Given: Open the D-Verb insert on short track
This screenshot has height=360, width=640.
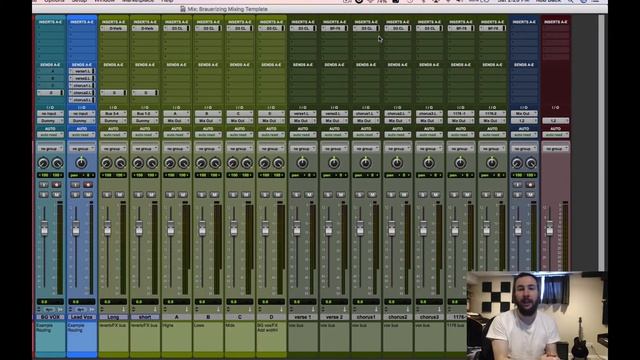Looking at the screenshot, I should pos(145,28).
